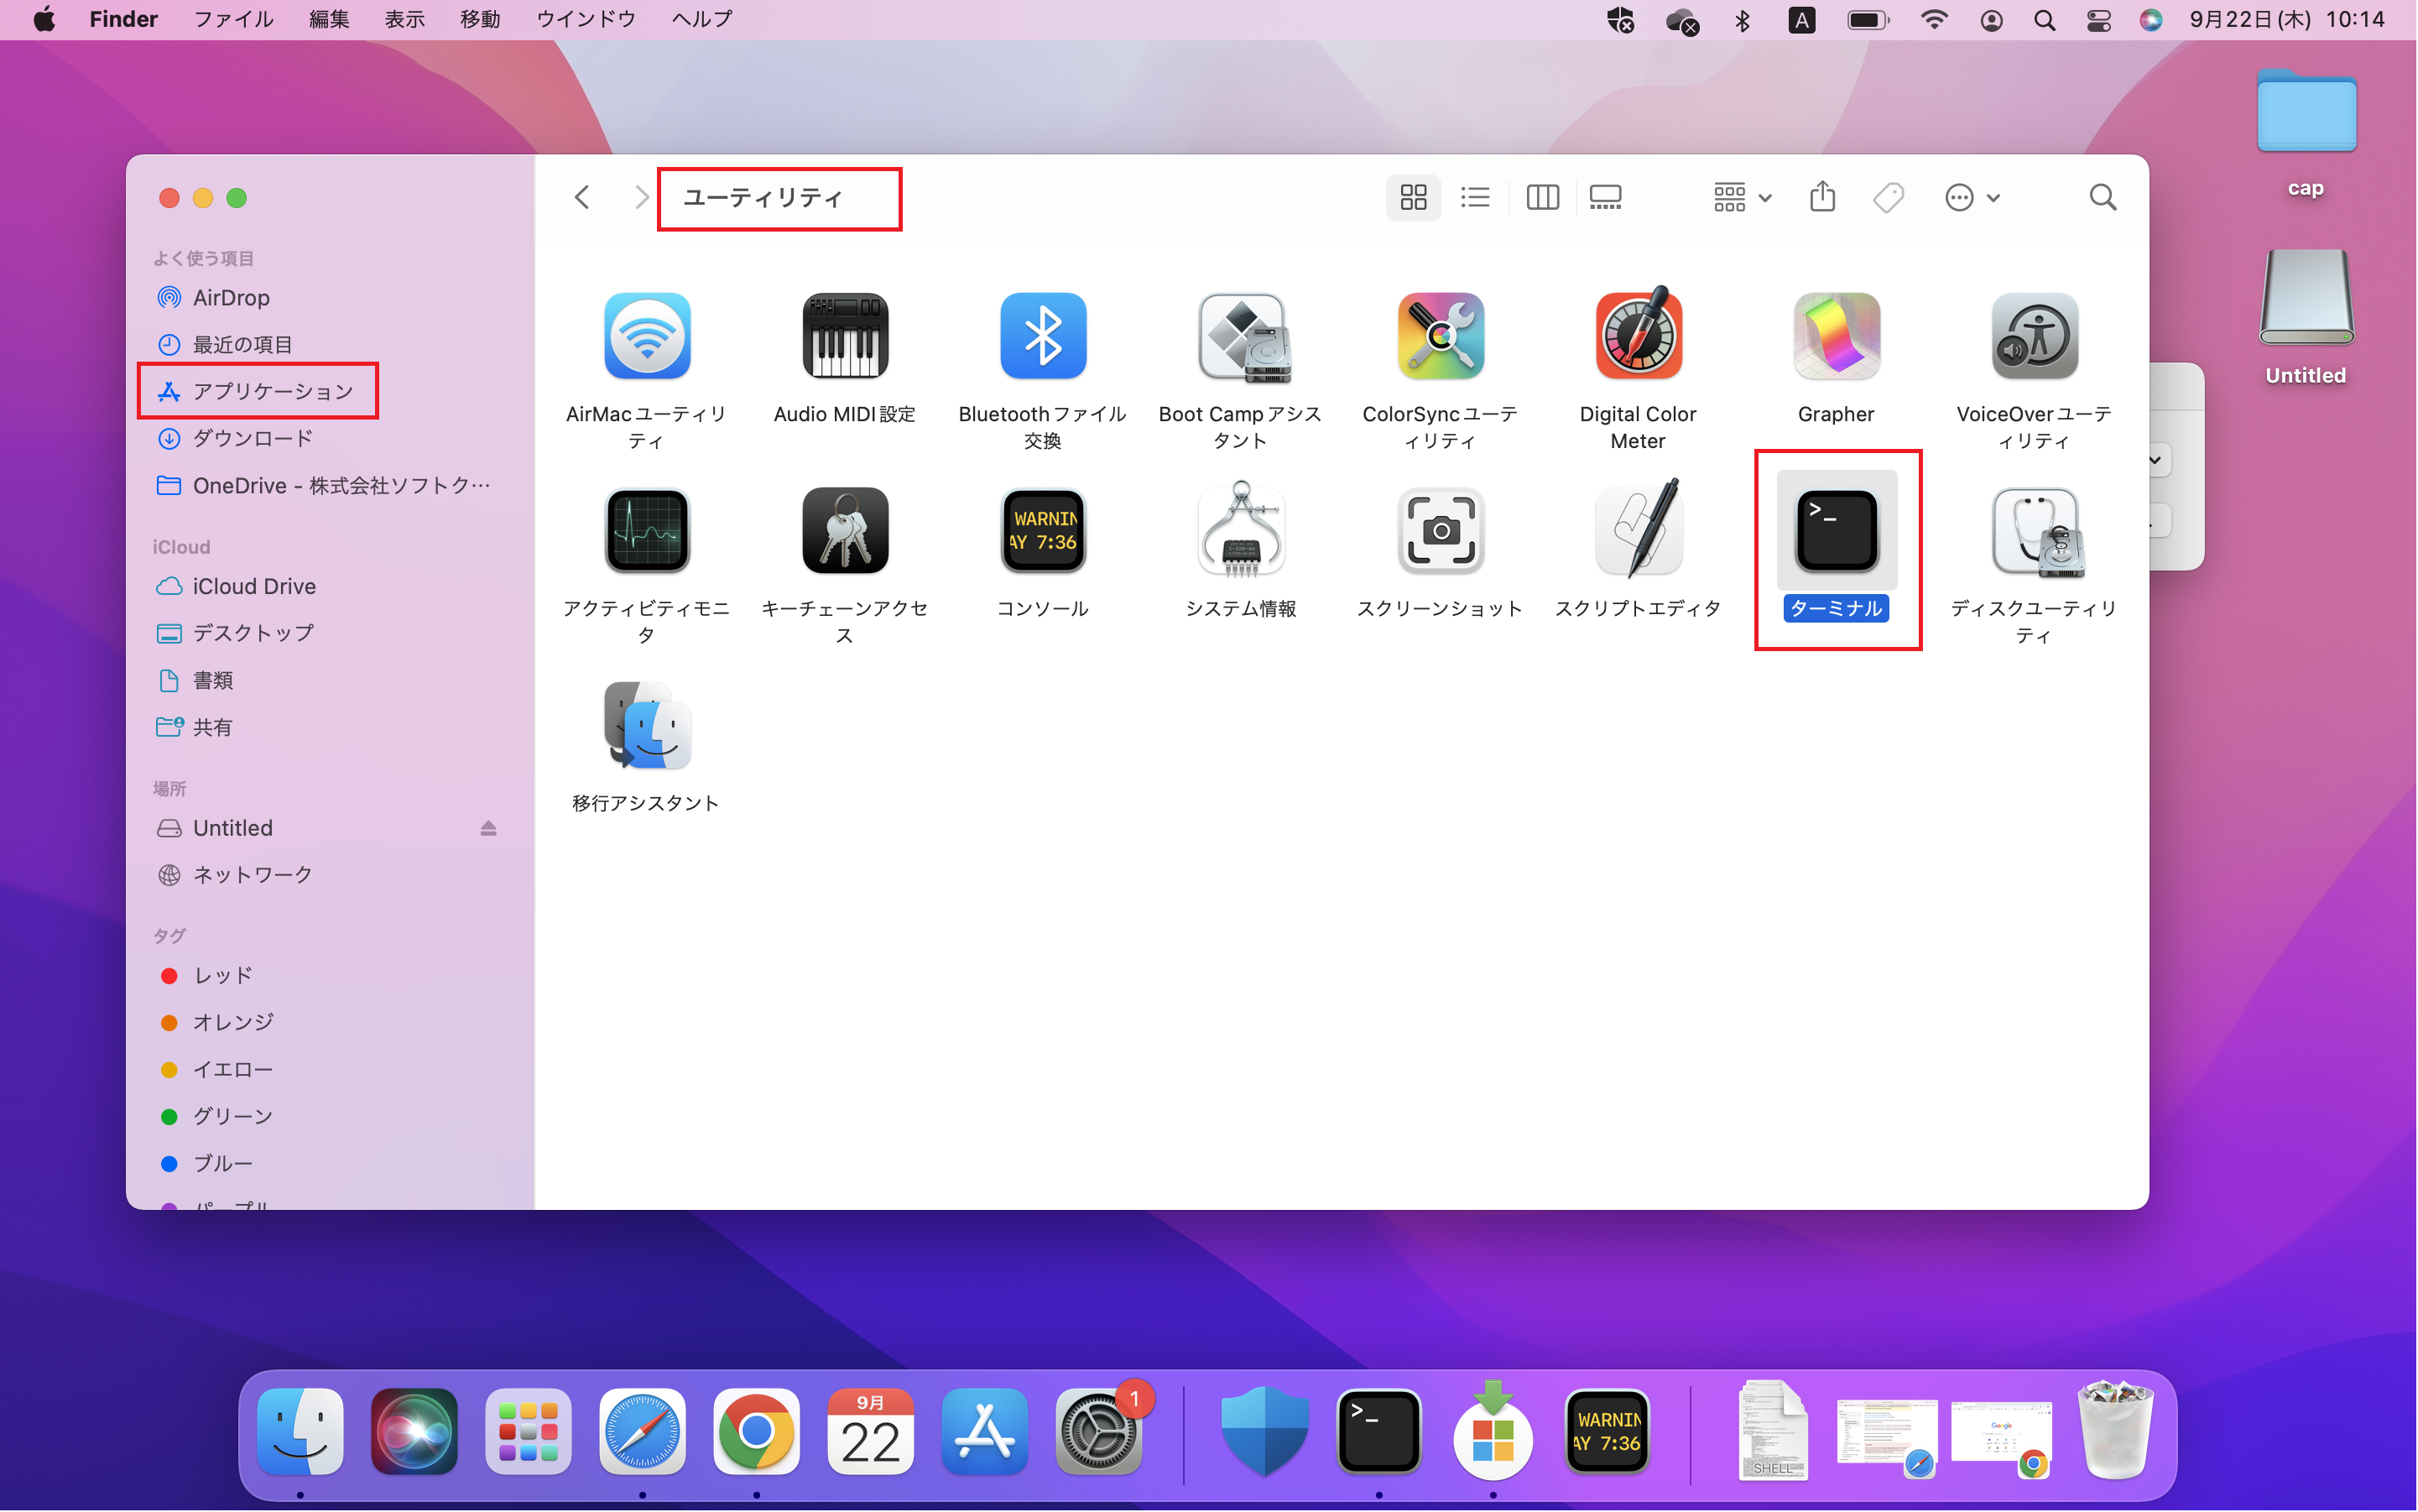Image resolution: width=2418 pixels, height=1512 pixels.
Task: Select the アクティビティモニタ icon
Action: 647,531
